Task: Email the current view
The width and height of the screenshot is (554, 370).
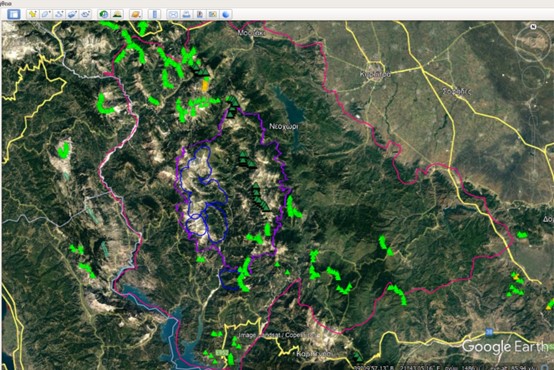Action: coord(173,14)
